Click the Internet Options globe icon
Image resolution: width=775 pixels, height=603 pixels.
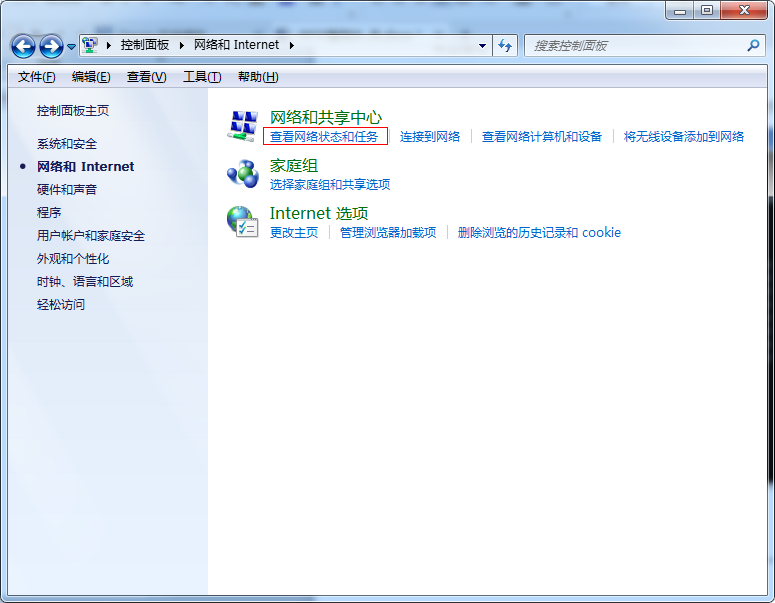pyautogui.click(x=243, y=222)
